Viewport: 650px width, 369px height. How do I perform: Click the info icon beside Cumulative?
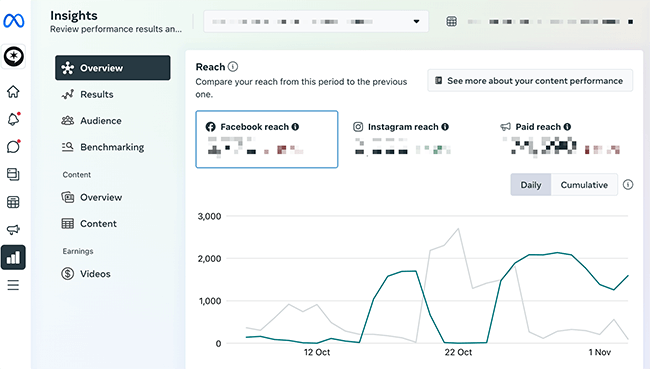(628, 184)
